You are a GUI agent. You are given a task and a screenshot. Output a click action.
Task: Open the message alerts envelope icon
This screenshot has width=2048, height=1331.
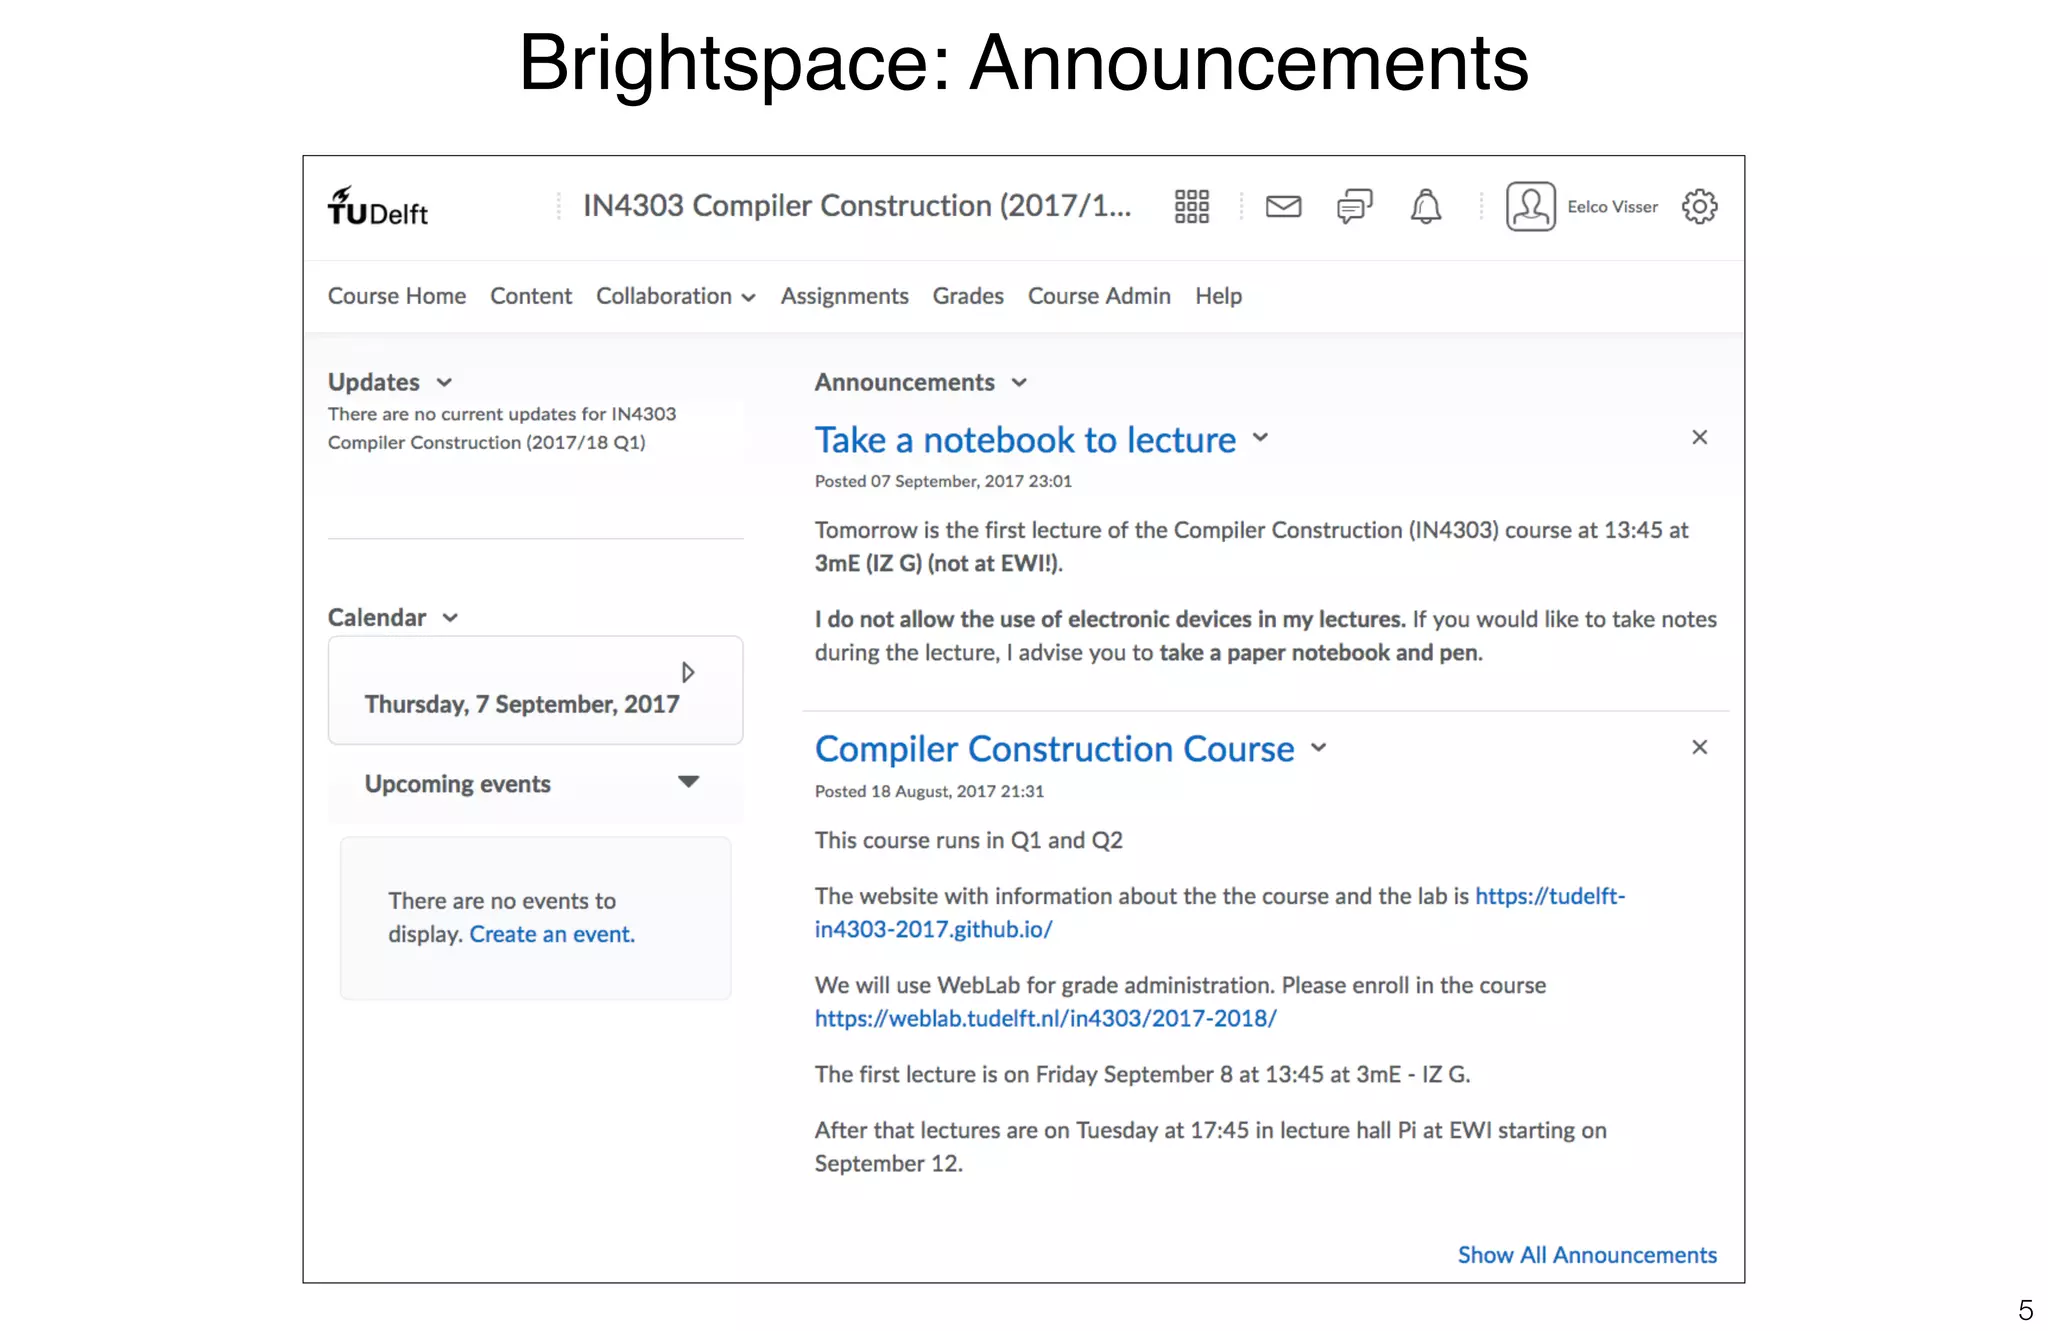[x=1283, y=207]
